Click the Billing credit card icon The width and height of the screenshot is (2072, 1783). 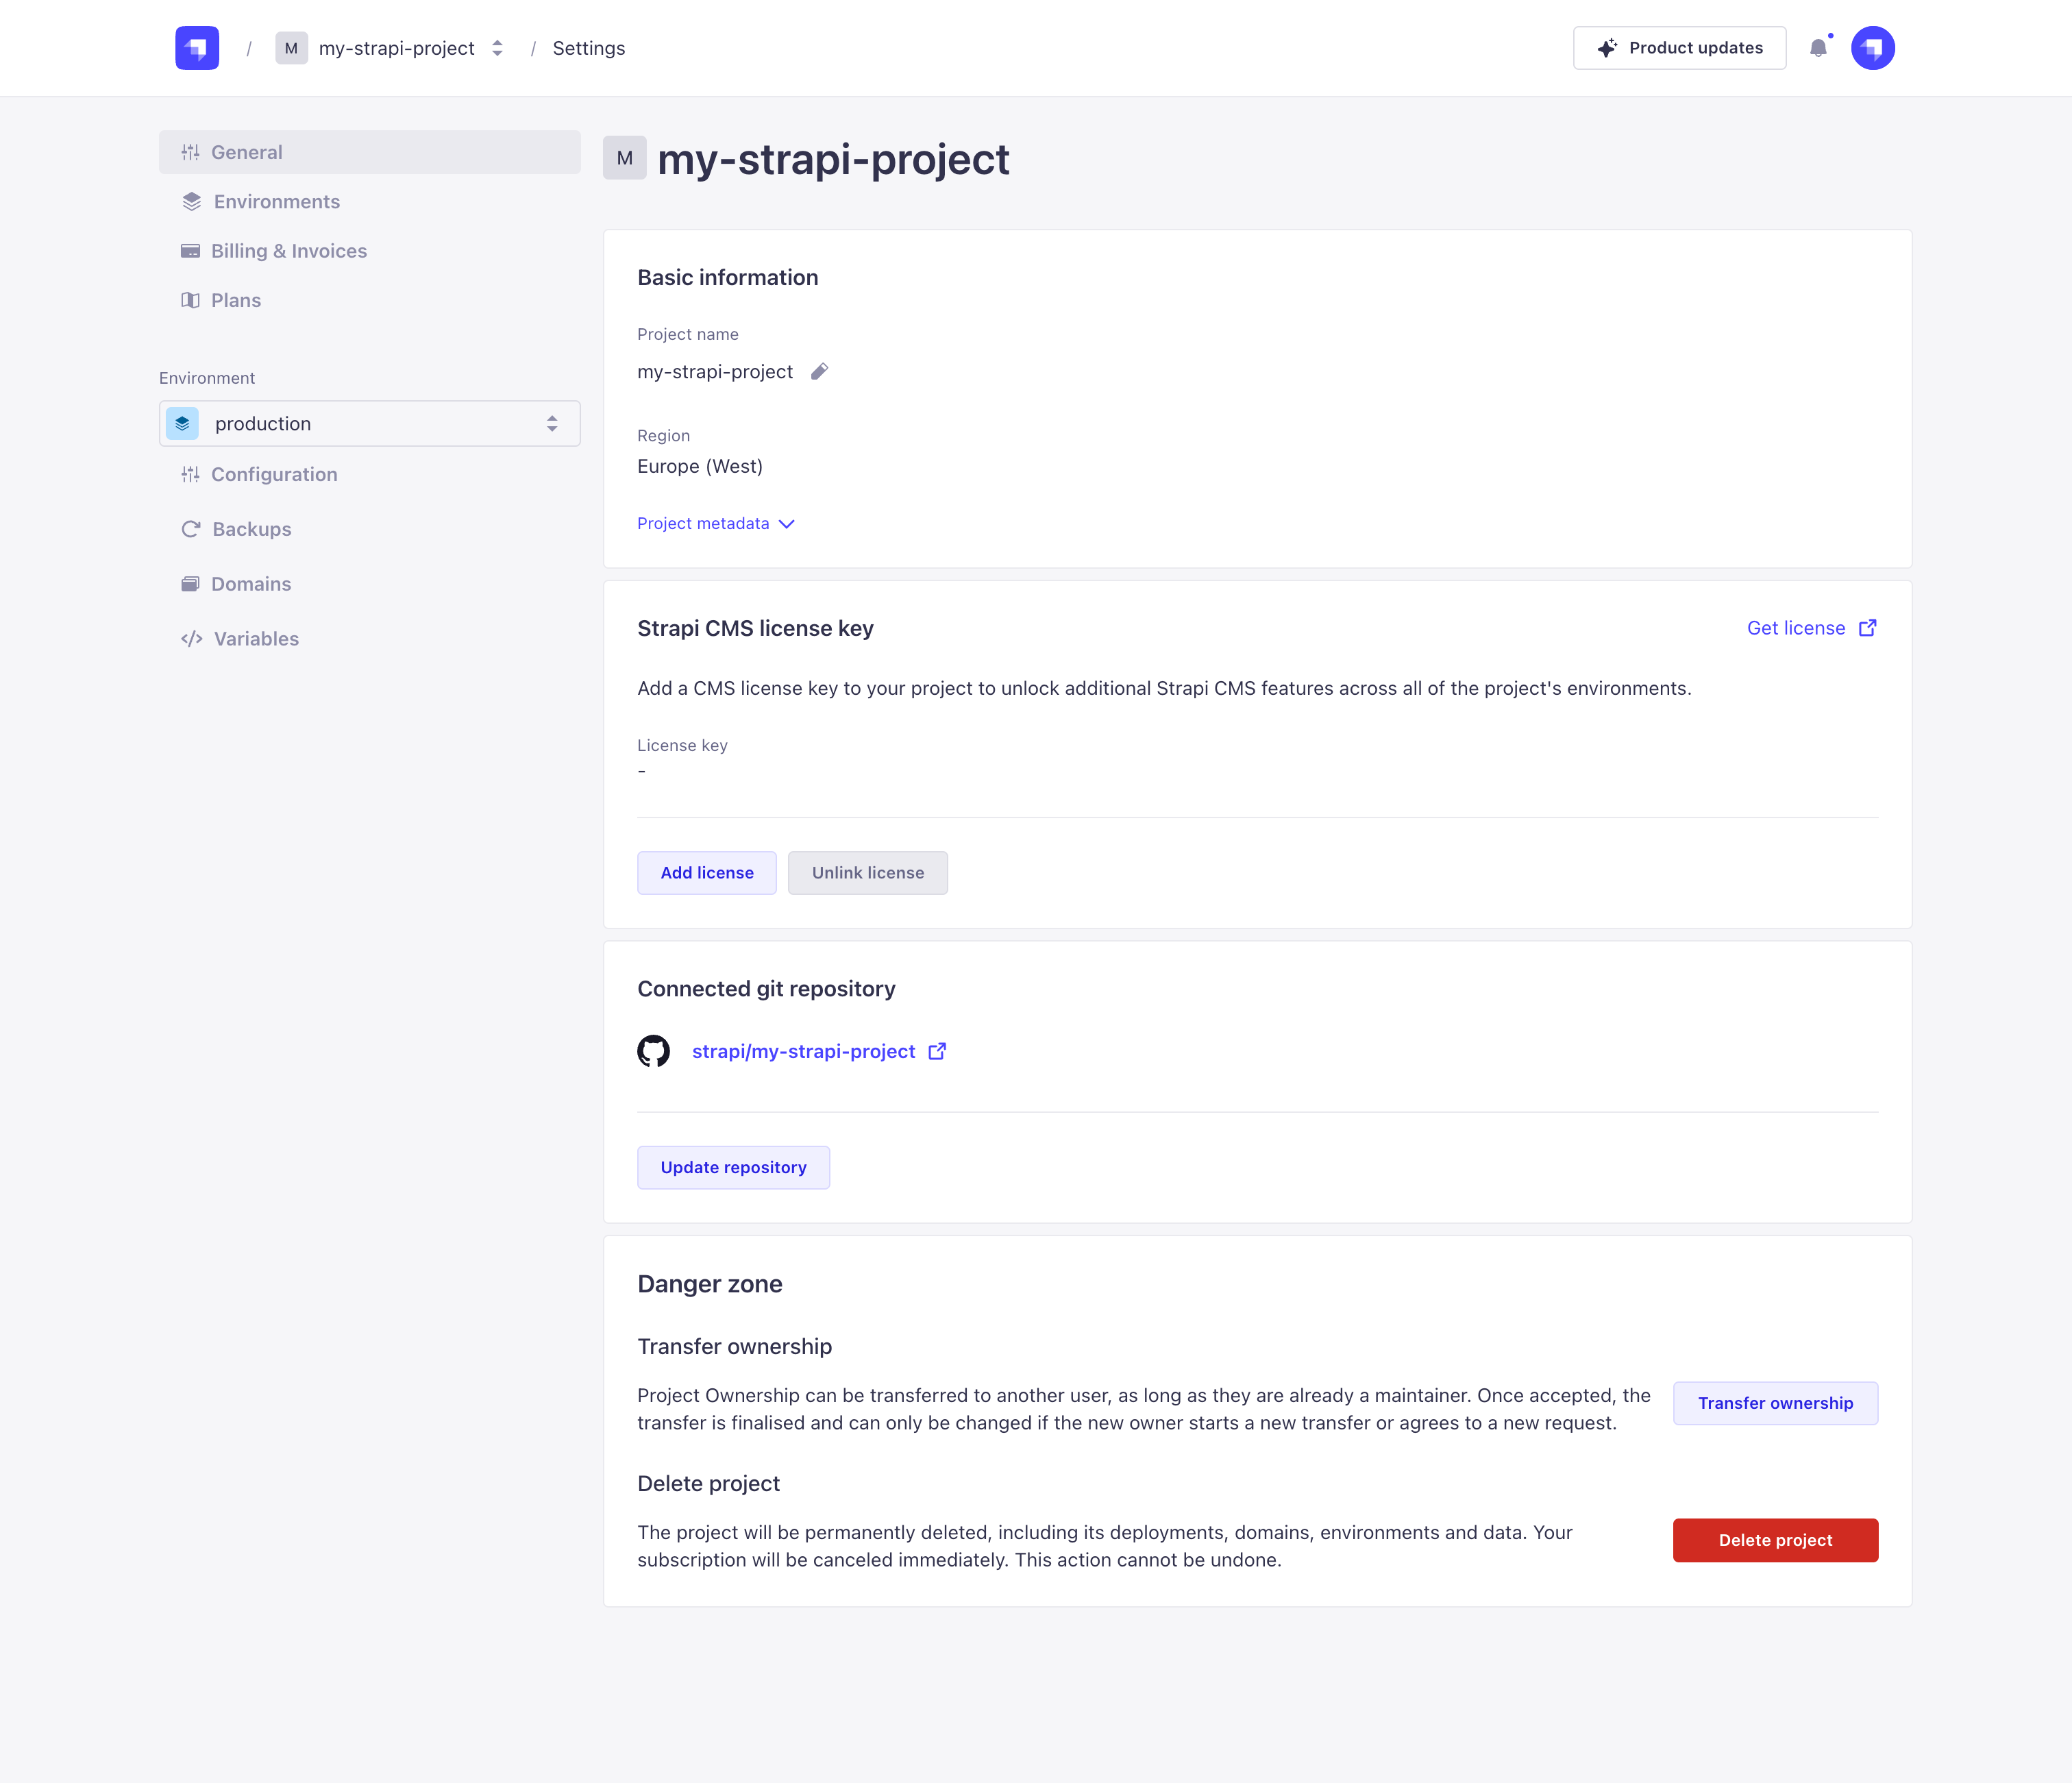pos(190,251)
